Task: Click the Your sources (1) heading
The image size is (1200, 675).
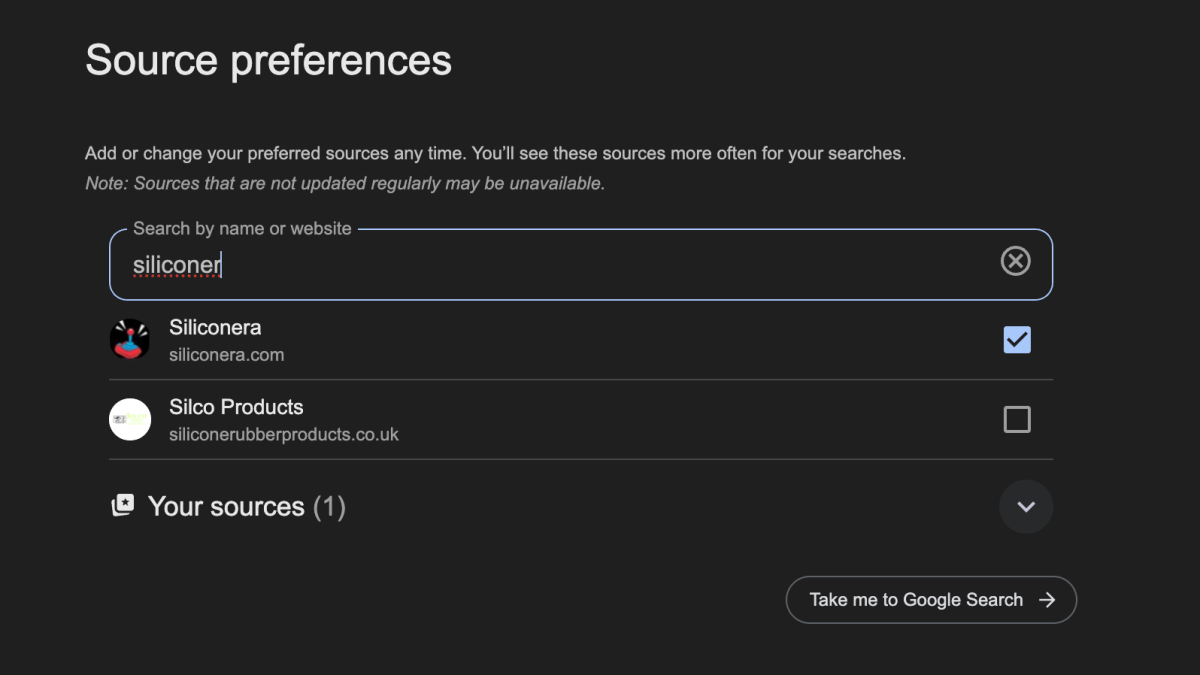Action: click(226, 506)
